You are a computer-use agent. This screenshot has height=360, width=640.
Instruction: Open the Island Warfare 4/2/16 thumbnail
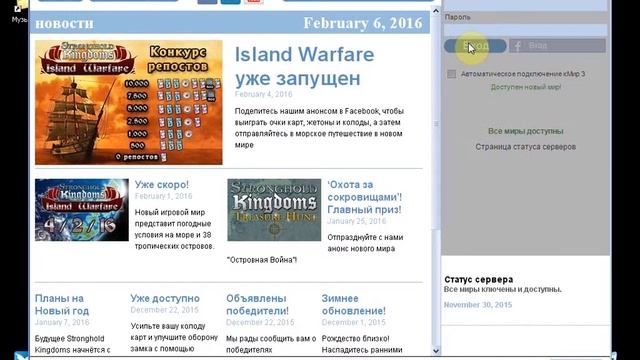point(82,210)
